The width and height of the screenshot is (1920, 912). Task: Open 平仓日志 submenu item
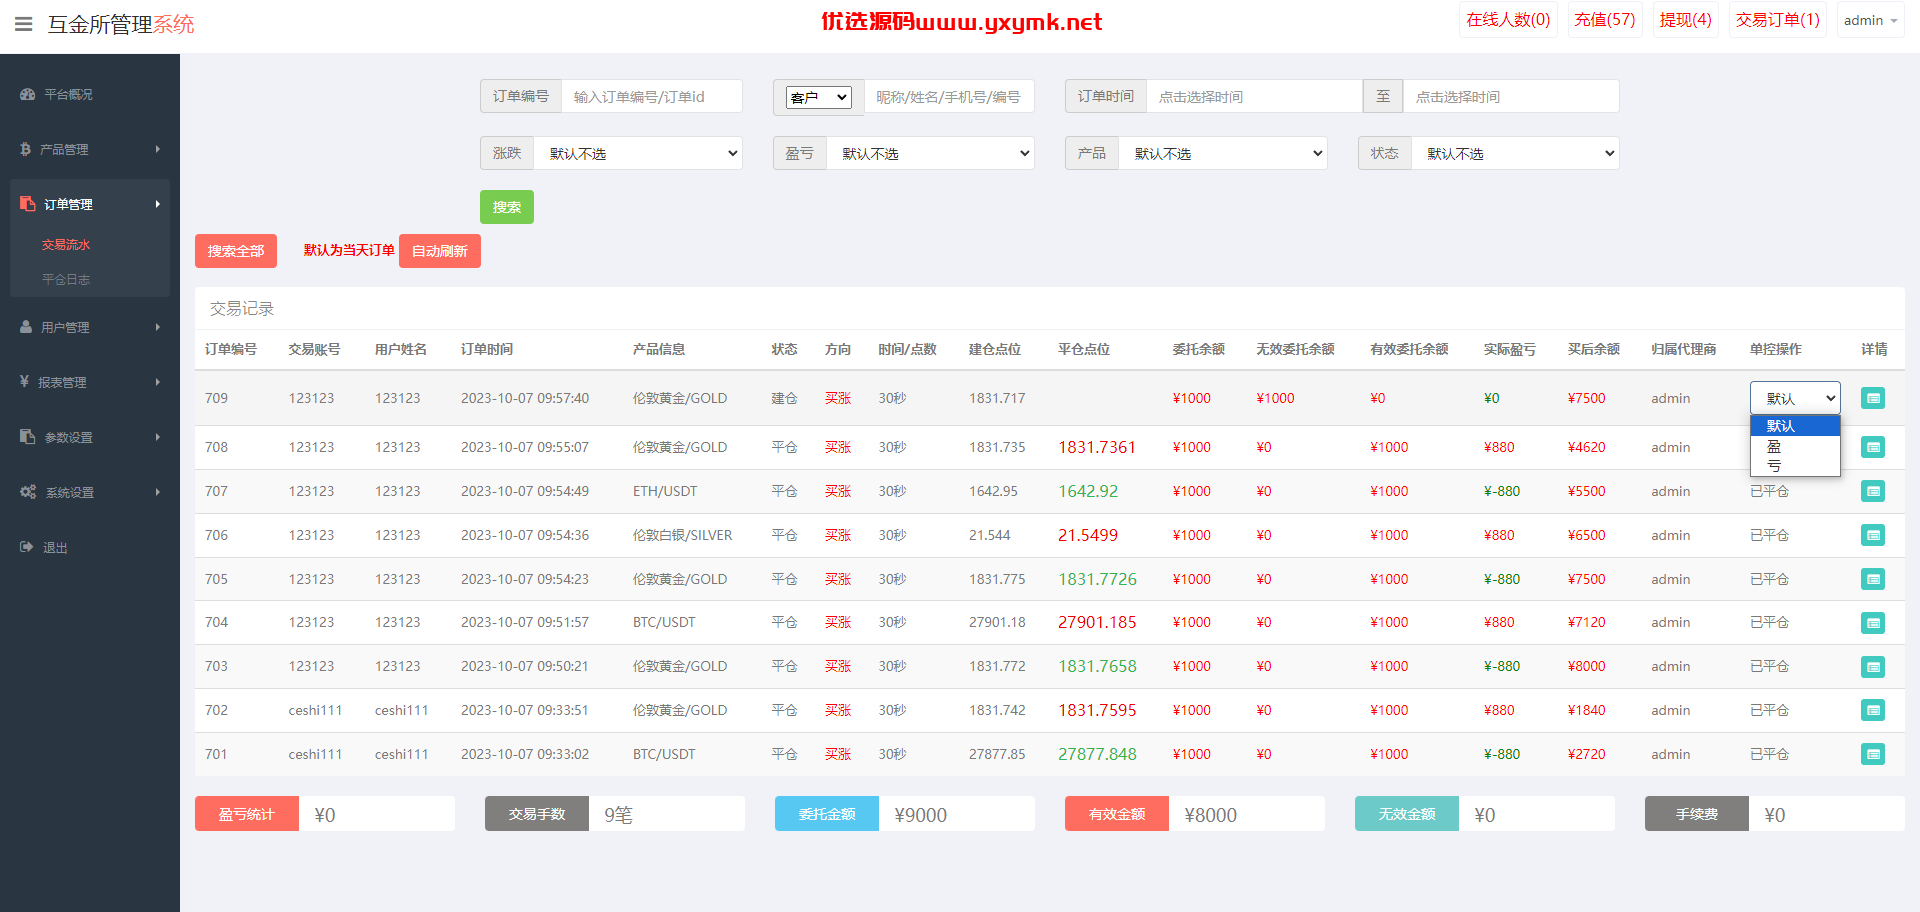(66, 280)
